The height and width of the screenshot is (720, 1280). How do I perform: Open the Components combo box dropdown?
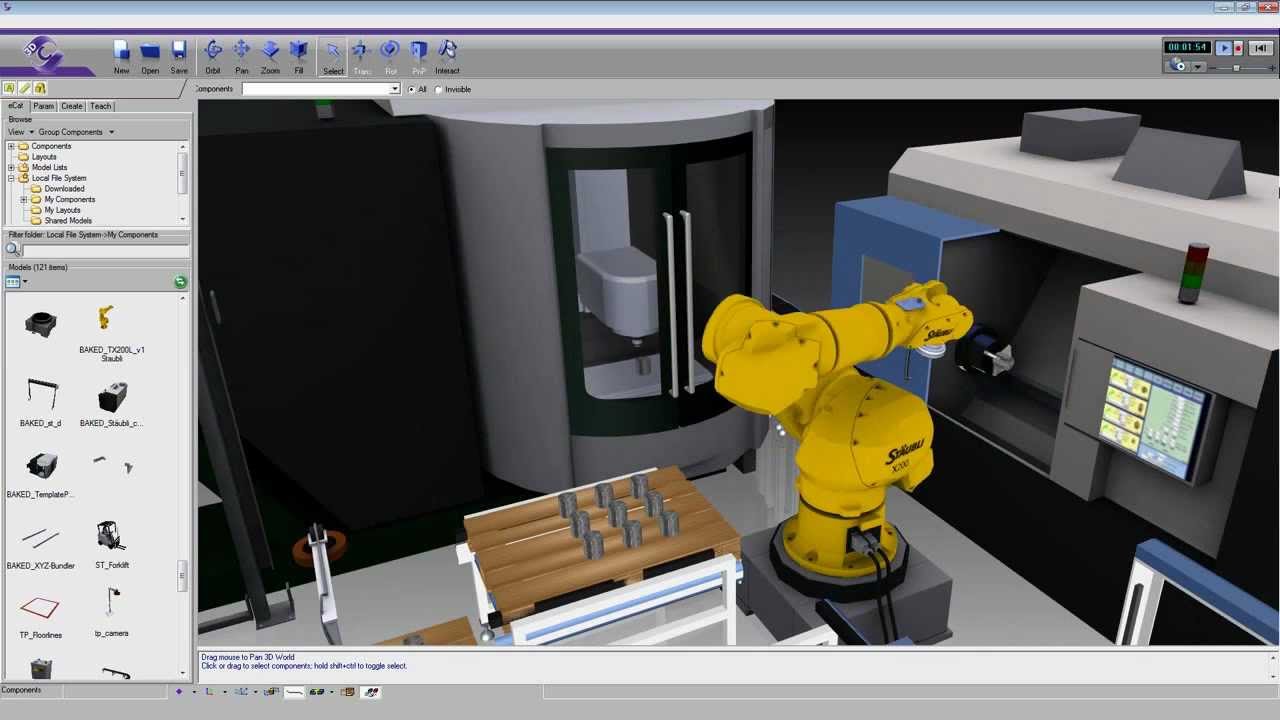[x=395, y=89]
